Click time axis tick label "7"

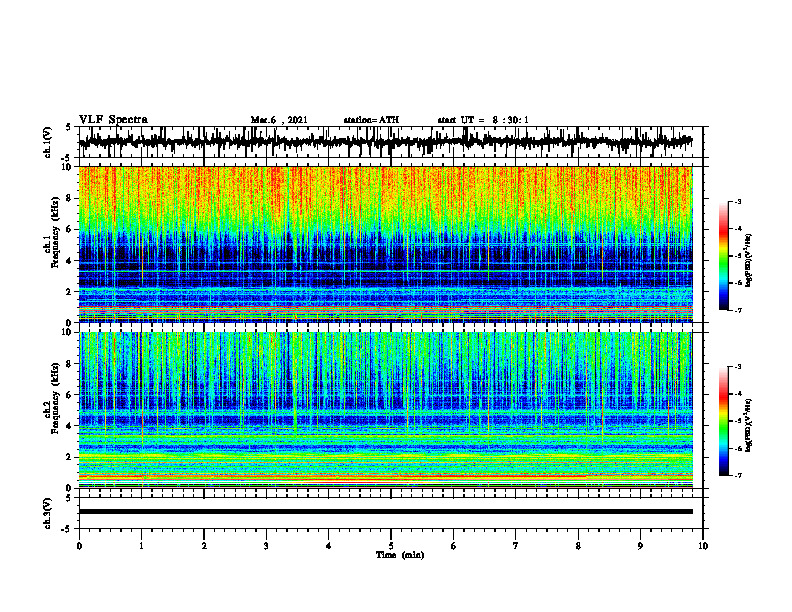(x=516, y=546)
